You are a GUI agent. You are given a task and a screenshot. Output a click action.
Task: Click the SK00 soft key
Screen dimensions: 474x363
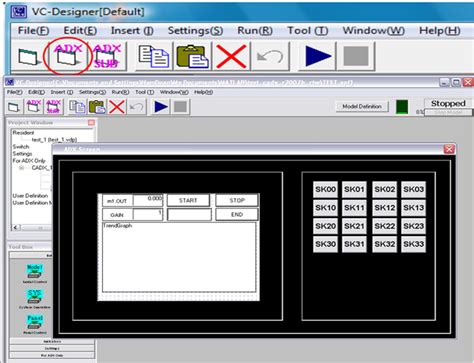point(325,189)
